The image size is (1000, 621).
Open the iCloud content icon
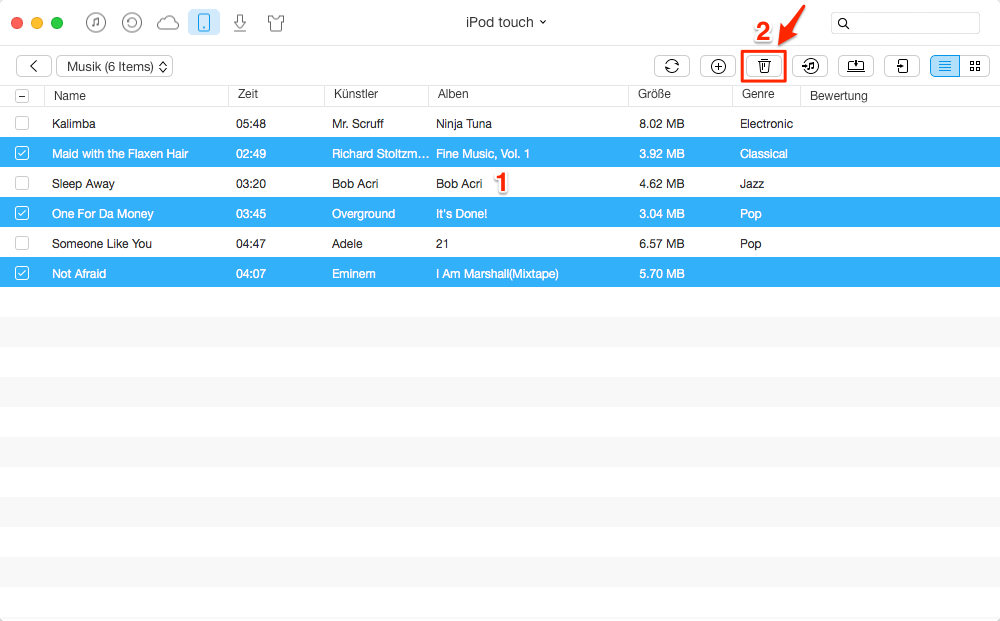[168, 23]
